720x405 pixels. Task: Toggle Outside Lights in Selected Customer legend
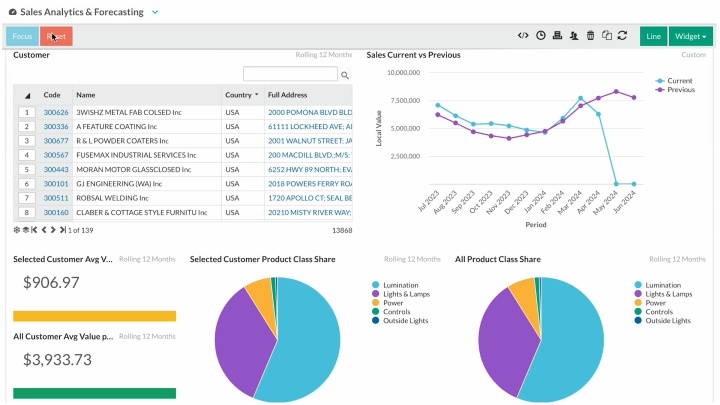[x=400, y=321]
